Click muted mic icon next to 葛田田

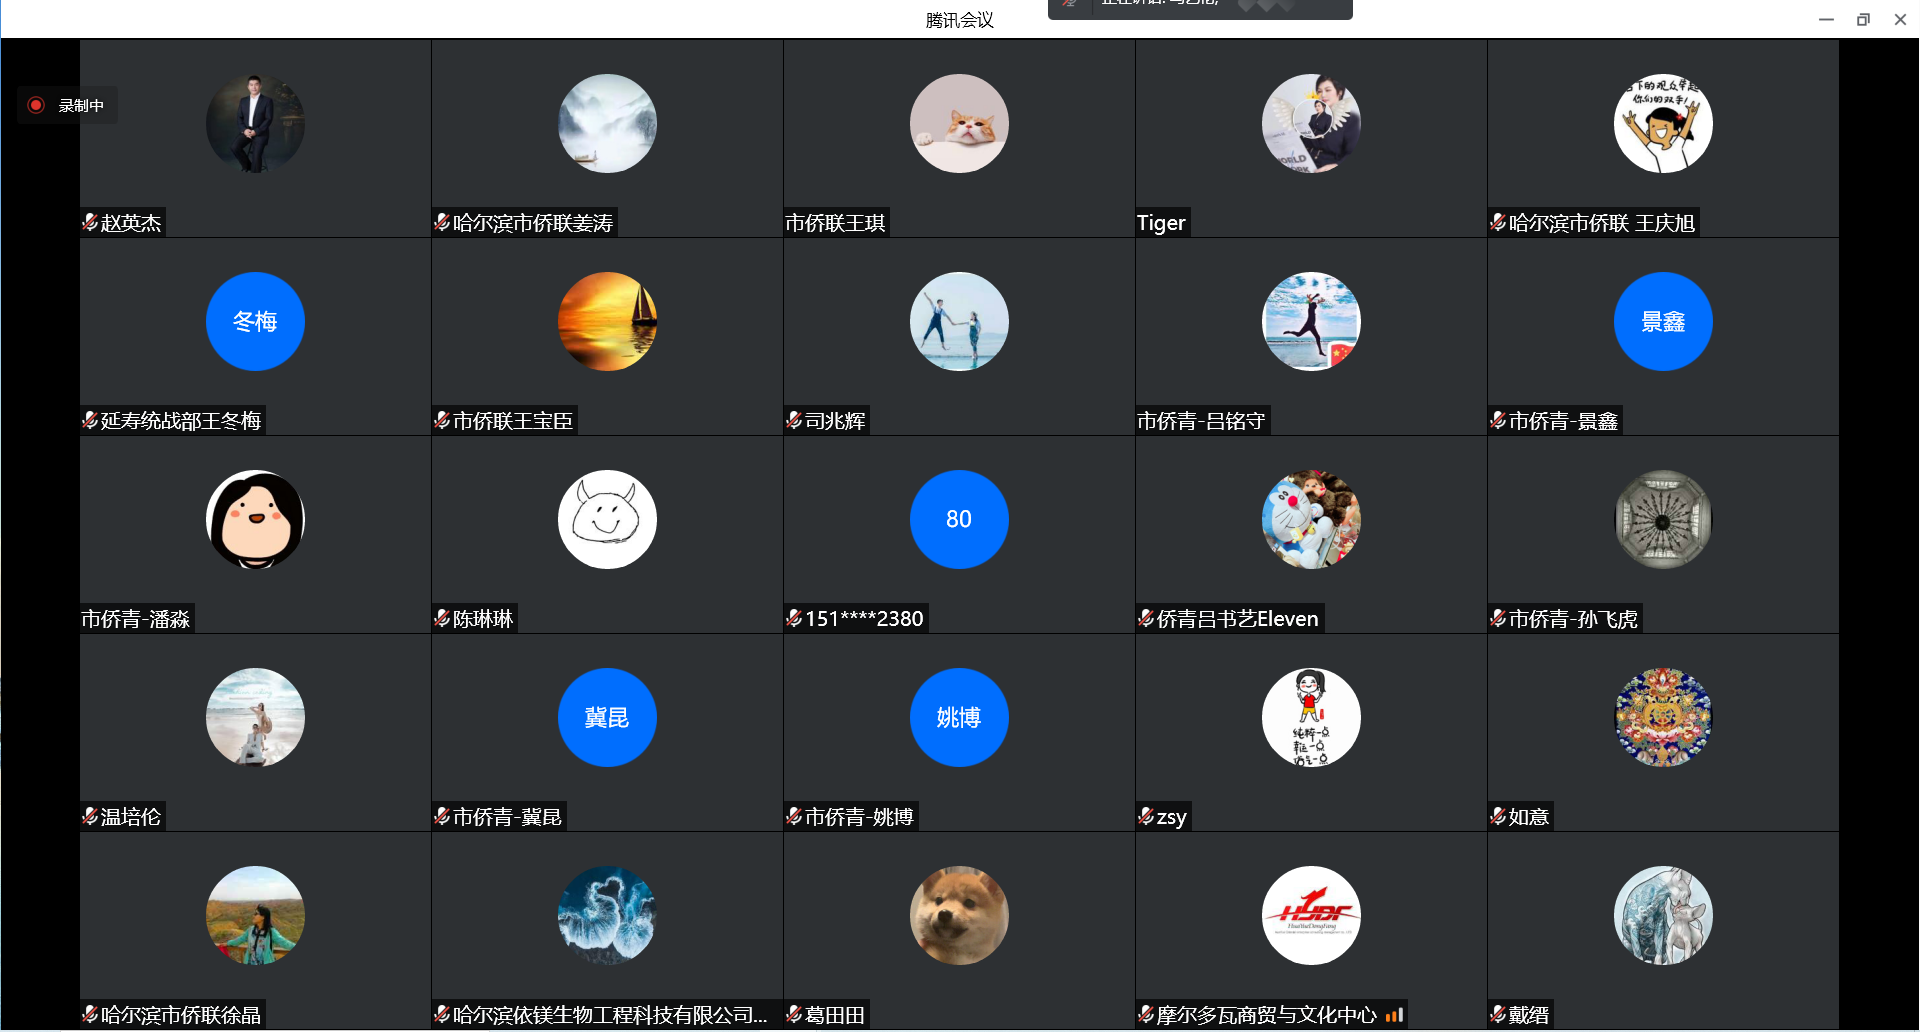[x=795, y=1014]
